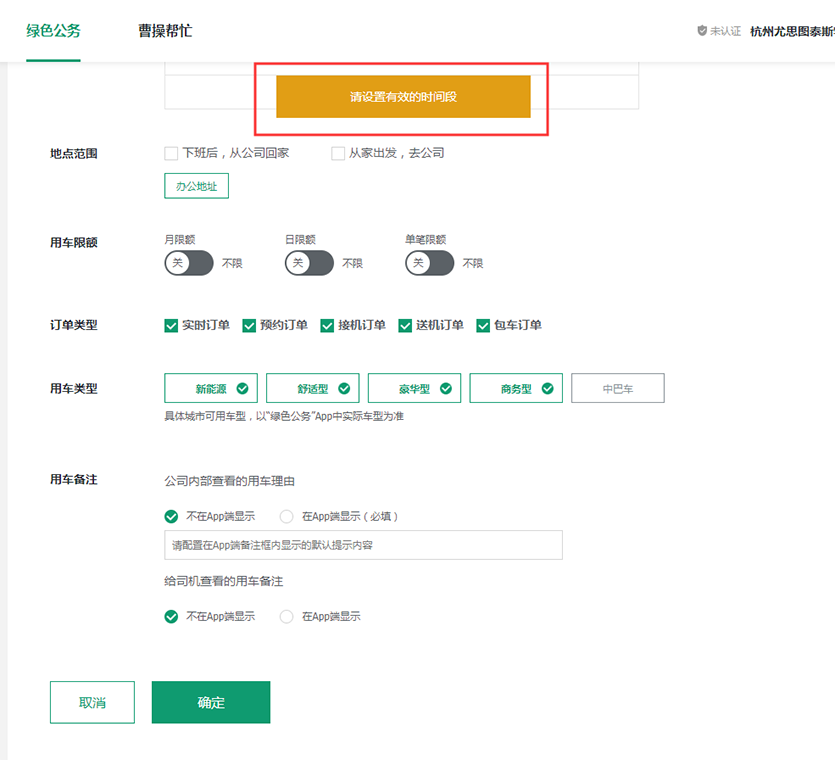Check 从家出发，去公司 checkbox
Viewport: 835px width, 760px height.
[x=338, y=153]
